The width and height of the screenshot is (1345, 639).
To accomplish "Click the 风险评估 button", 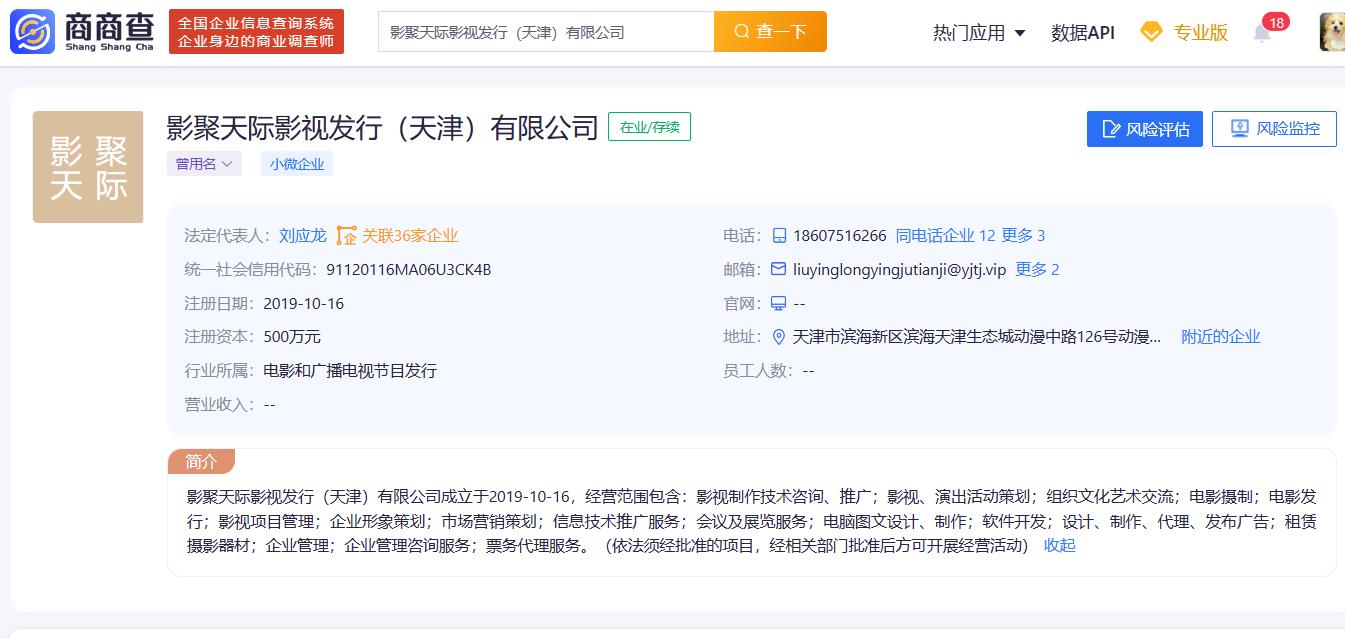I will [x=1145, y=129].
